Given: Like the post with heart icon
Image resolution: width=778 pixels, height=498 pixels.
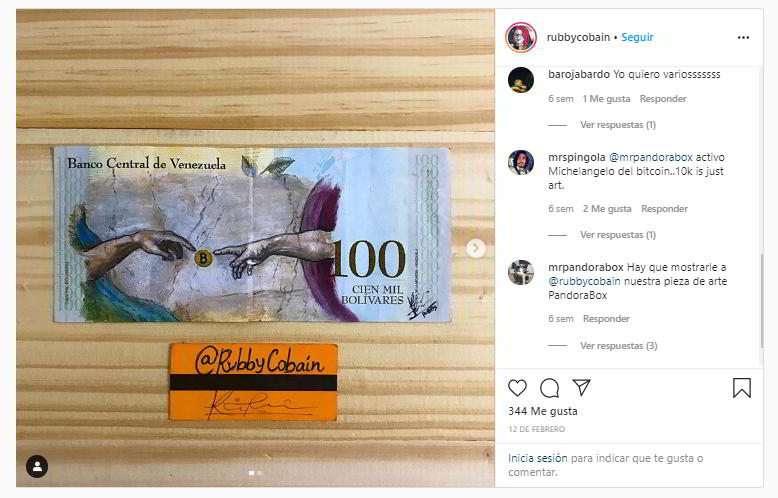Looking at the screenshot, I should [x=518, y=388].
